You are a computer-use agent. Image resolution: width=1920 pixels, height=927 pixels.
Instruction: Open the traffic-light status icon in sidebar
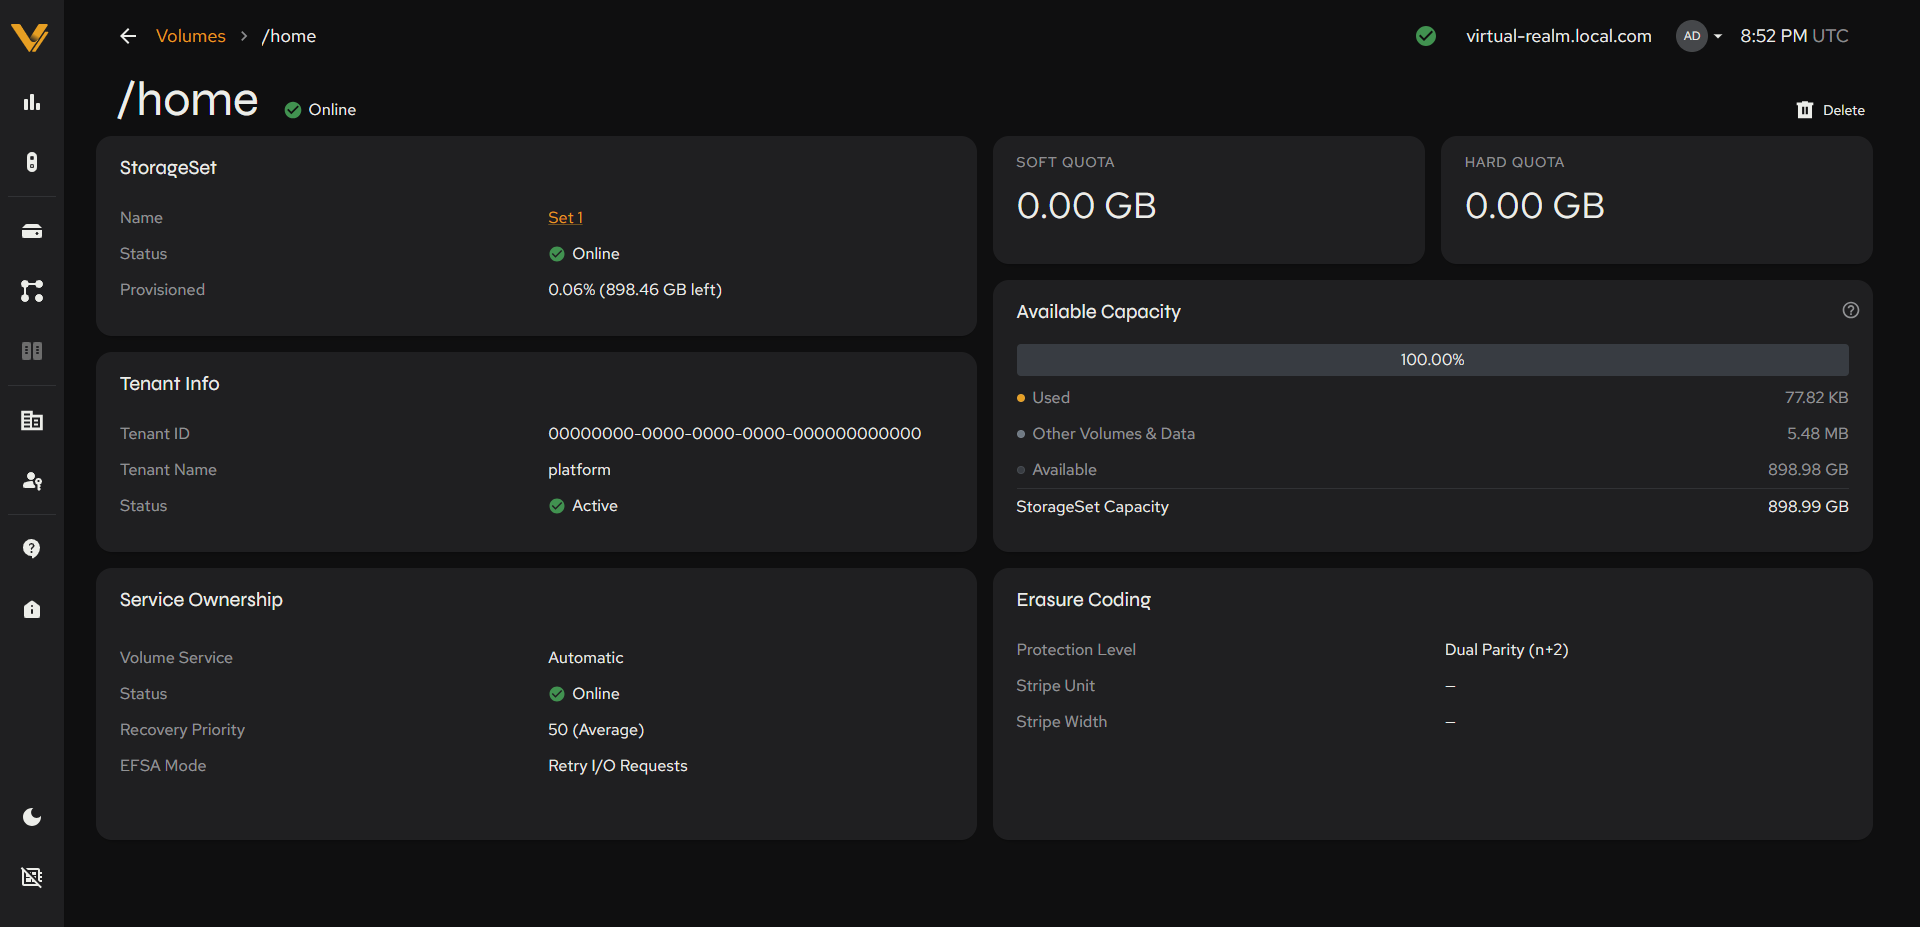[x=32, y=162]
